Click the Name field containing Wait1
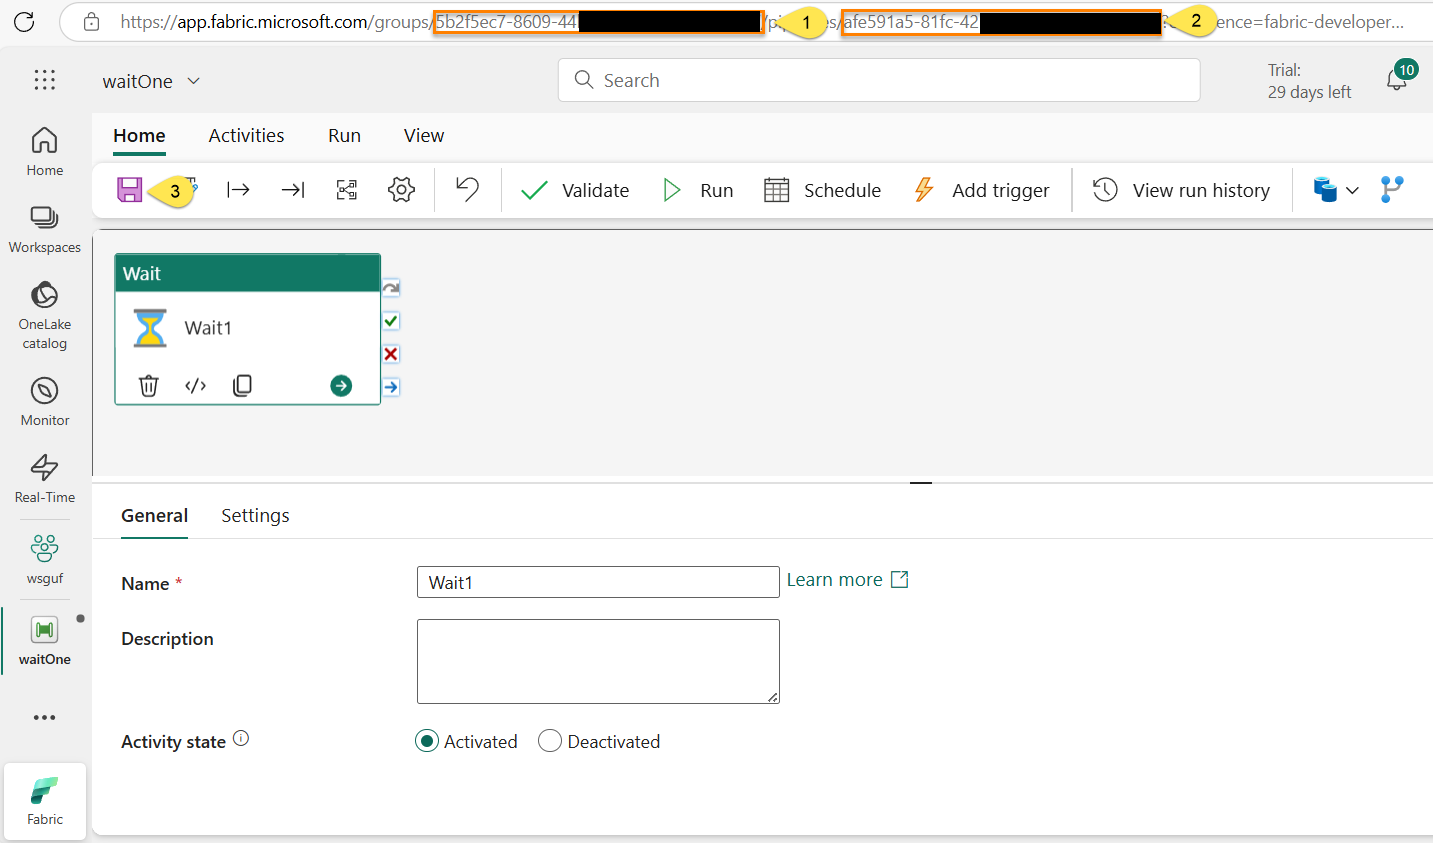1433x843 pixels. pyautogui.click(x=598, y=582)
